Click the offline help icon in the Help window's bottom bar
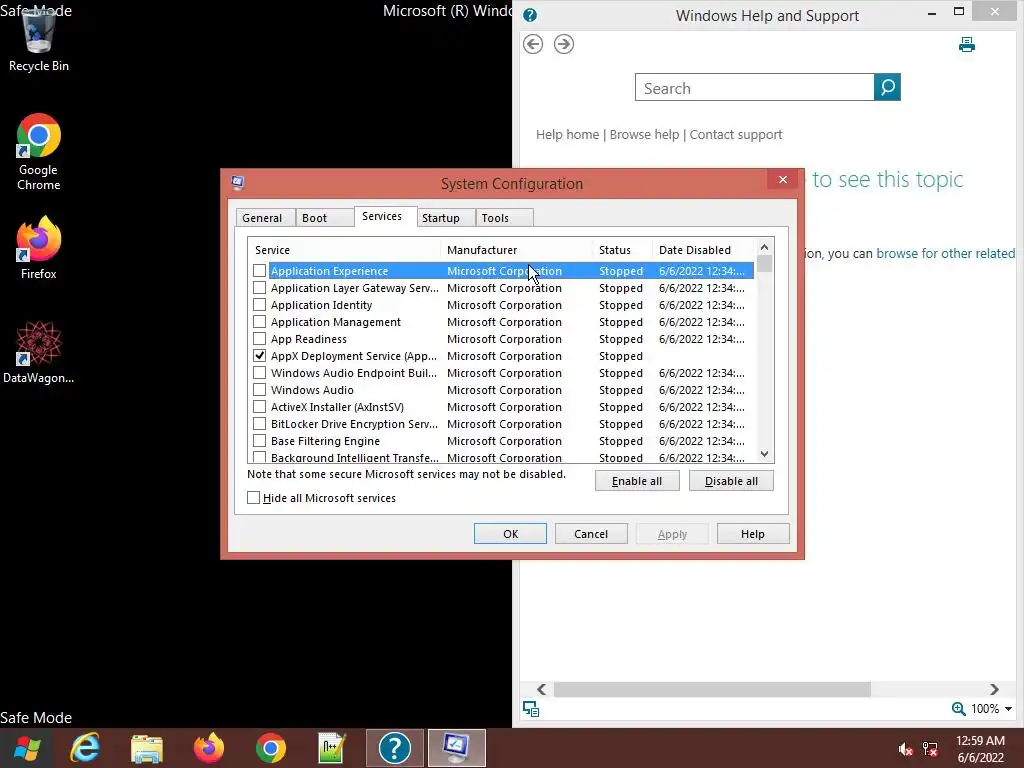The image size is (1024, 768). pos(531,709)
